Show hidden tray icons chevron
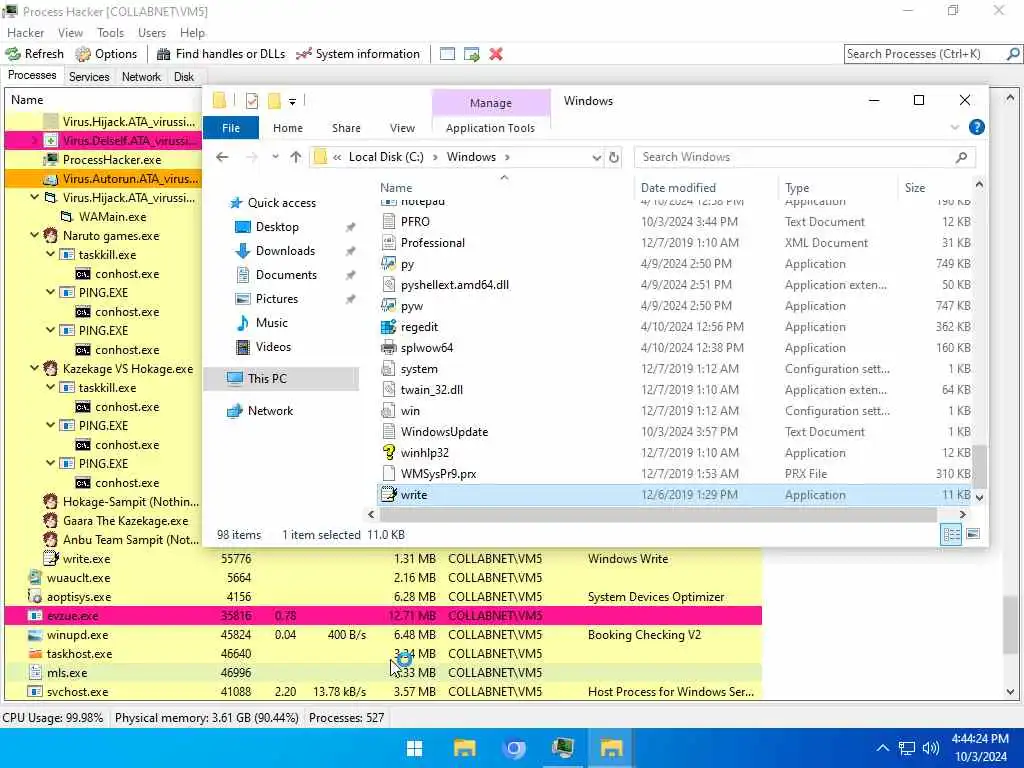1024x768 pixels. (x=882, y=748)
